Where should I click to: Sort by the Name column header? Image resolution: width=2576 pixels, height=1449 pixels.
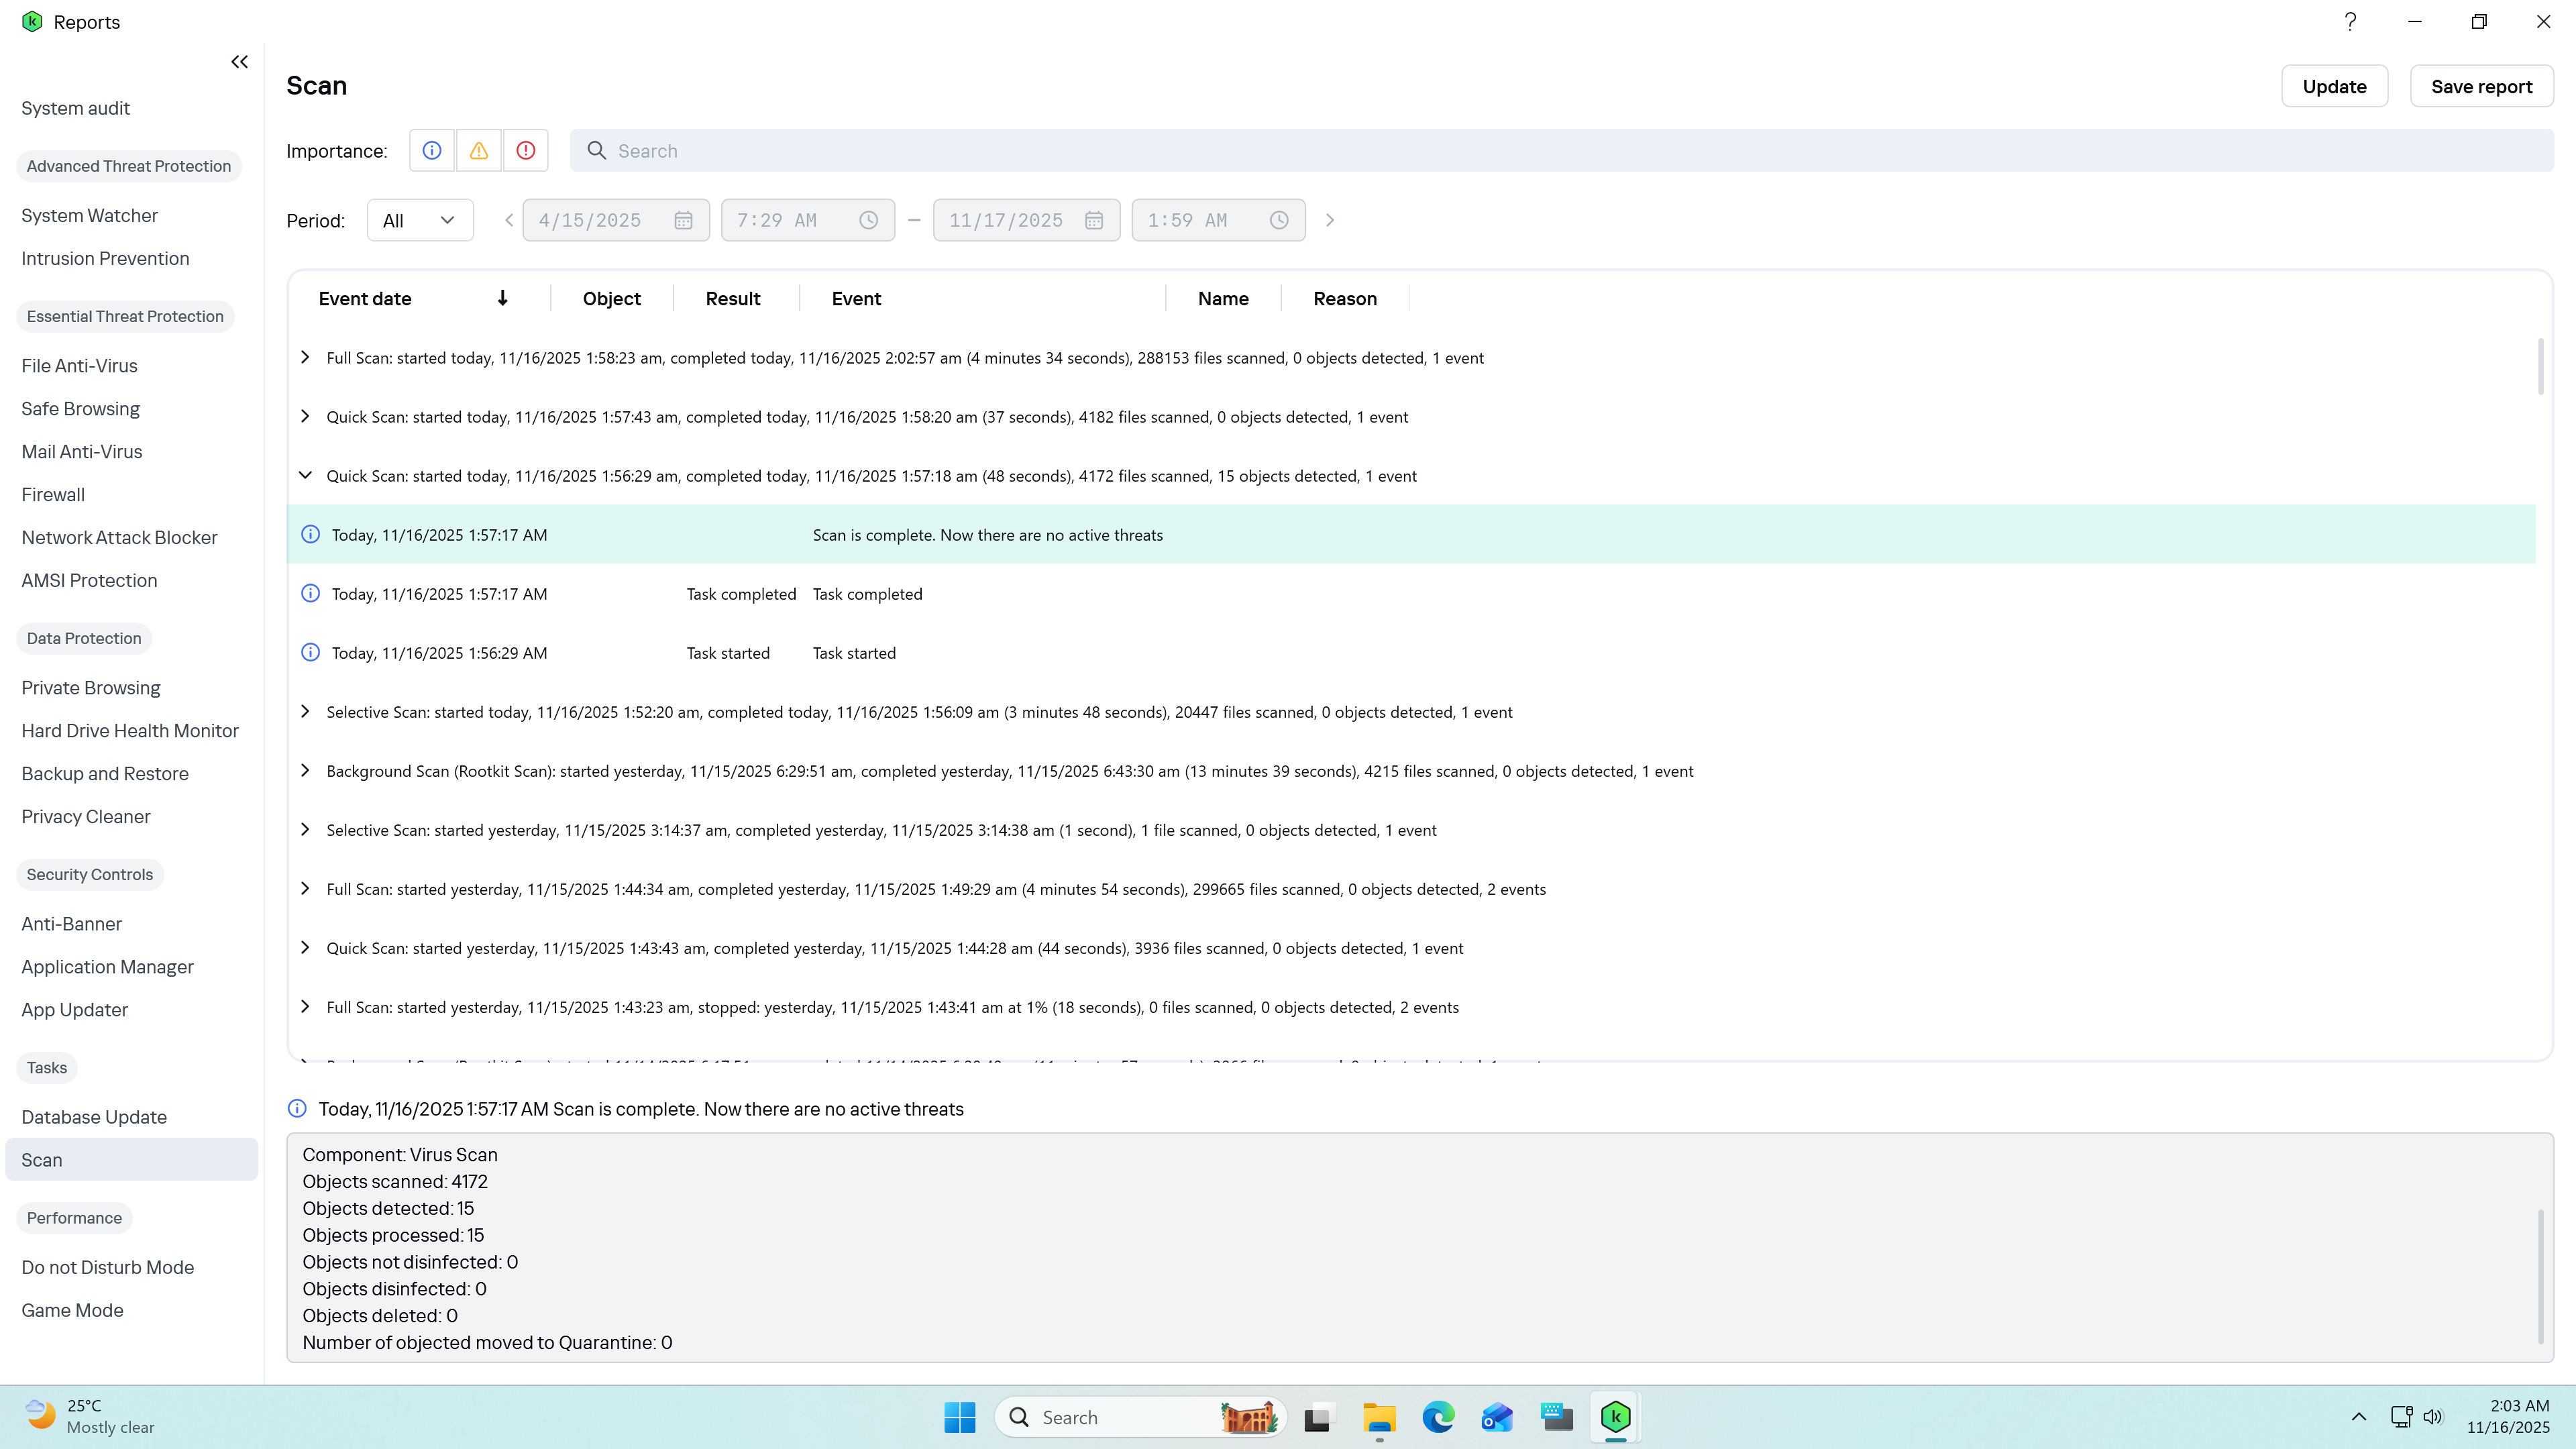(x=1223, y=299)
